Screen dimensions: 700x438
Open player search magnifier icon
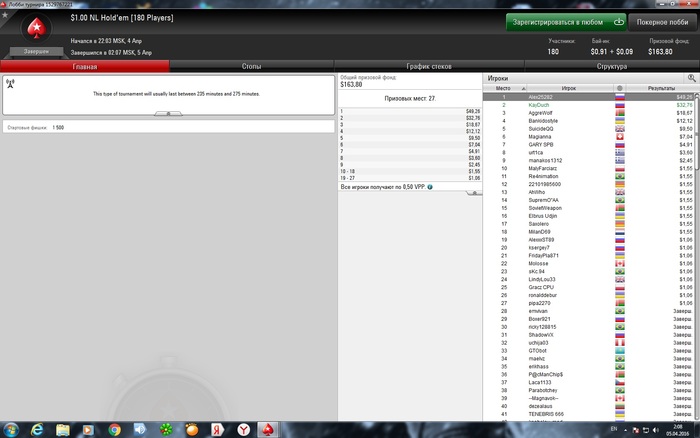pyautogui.click(x=692, y=78)
